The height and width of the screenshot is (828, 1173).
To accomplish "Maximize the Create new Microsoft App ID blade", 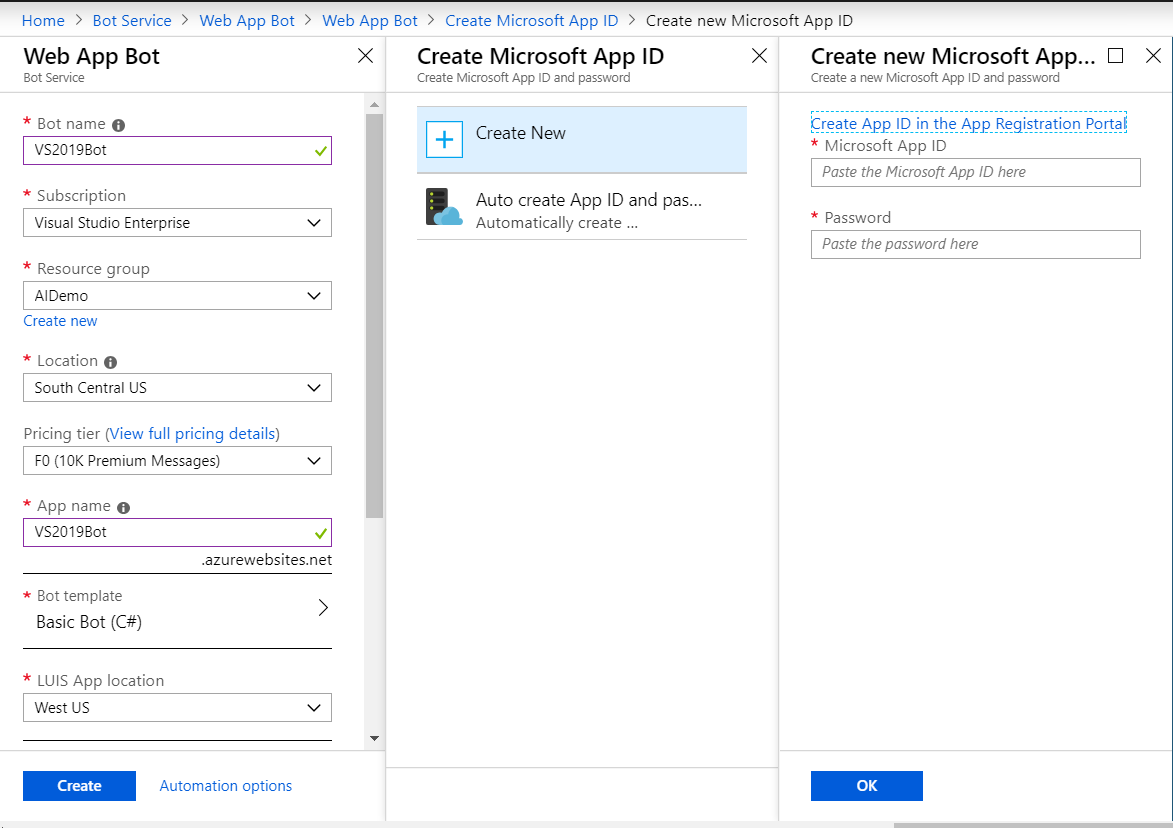I will tap(1115, 55).
